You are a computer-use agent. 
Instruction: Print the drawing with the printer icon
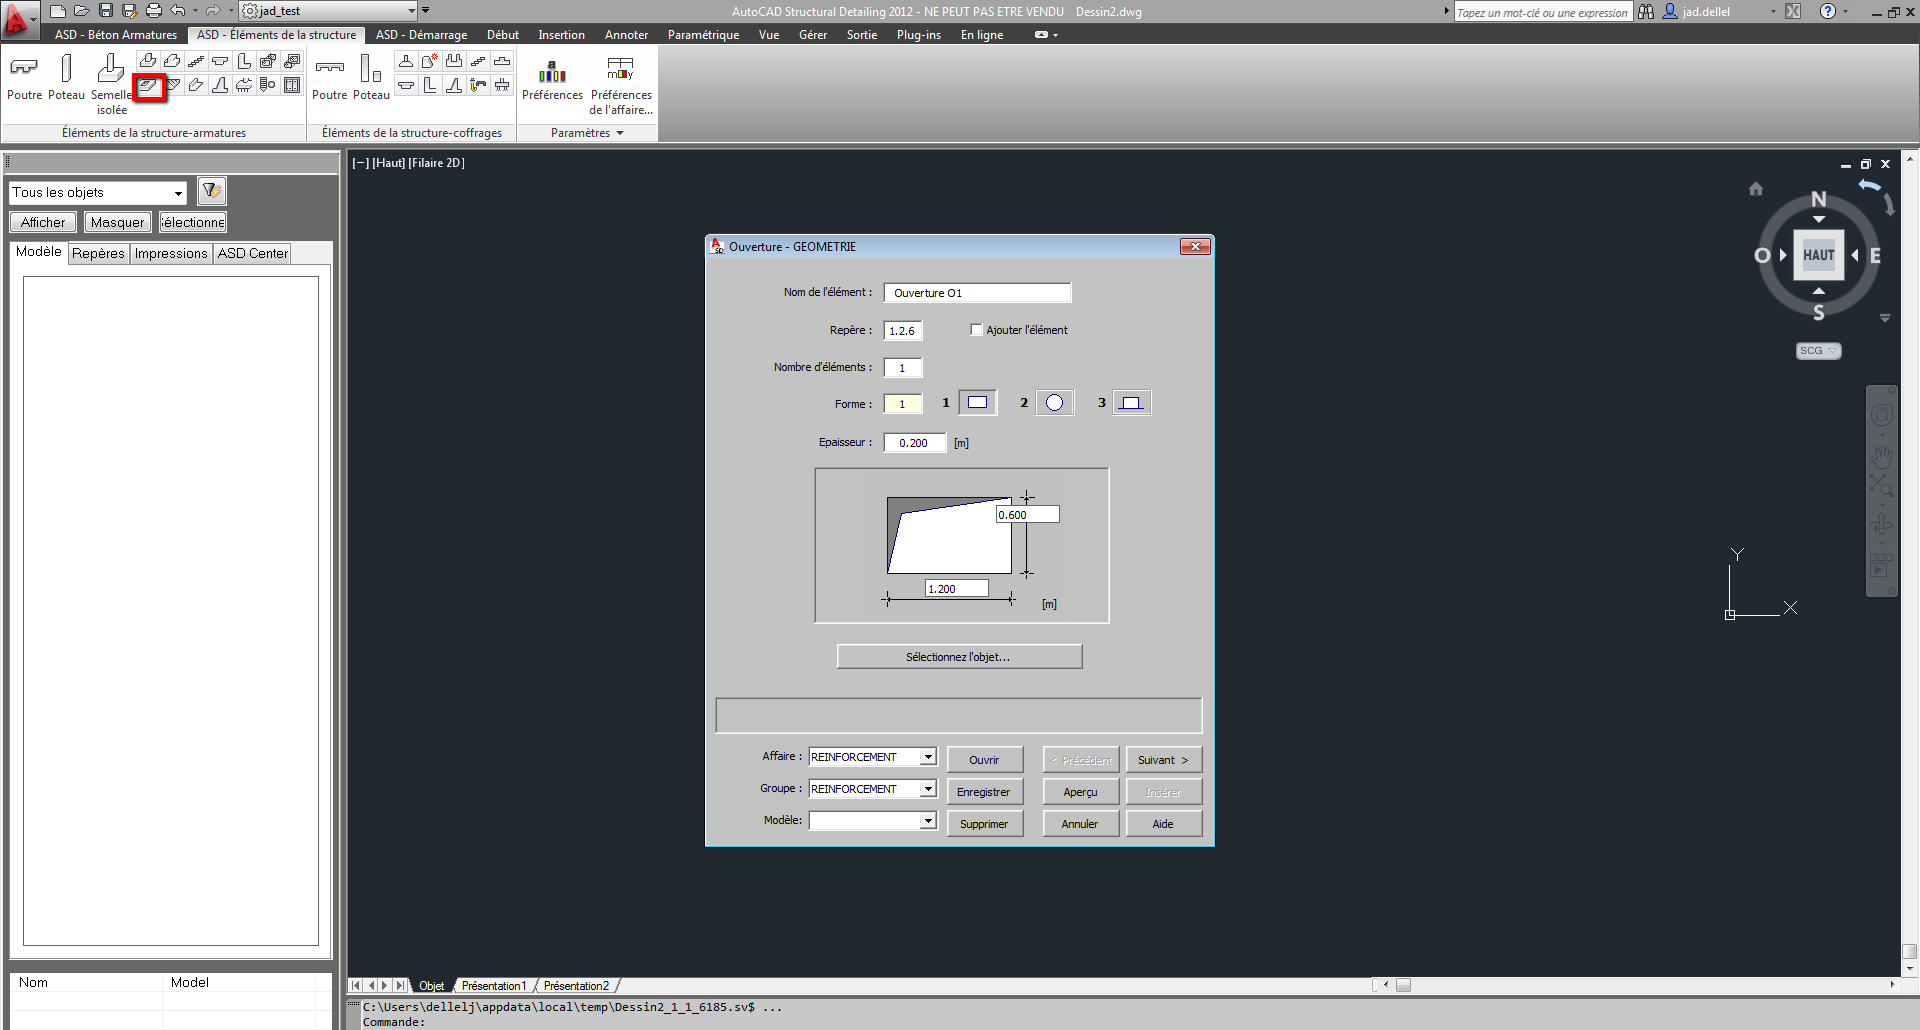coord(153,11)
